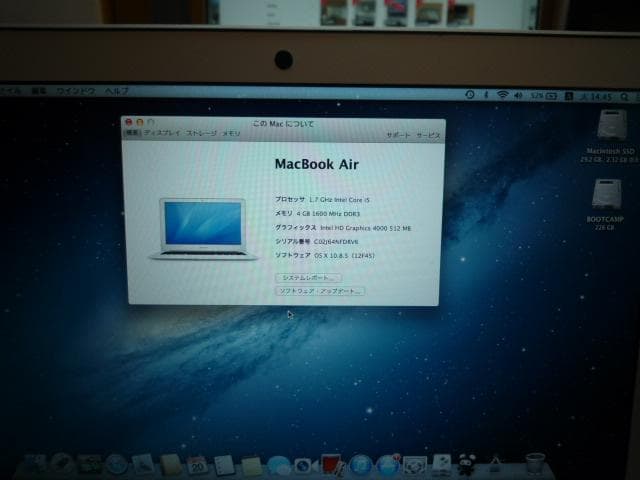Select the 概要 tab

(x=132, y=133)
